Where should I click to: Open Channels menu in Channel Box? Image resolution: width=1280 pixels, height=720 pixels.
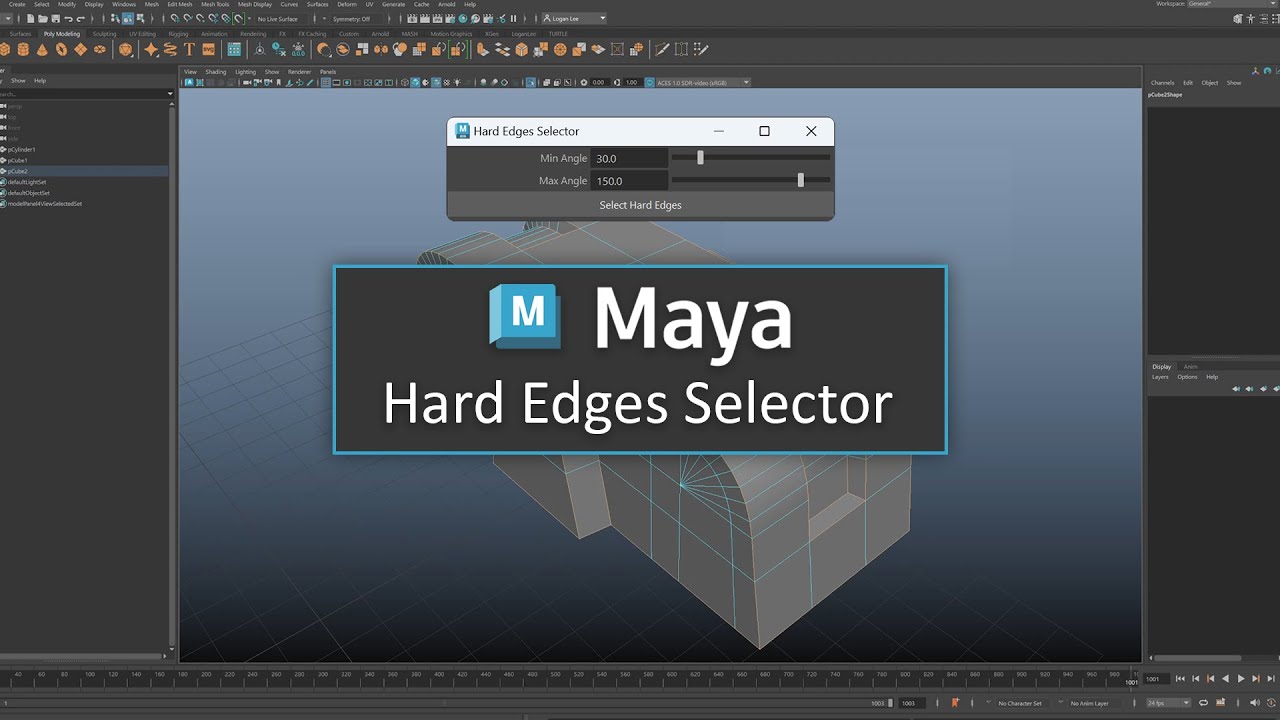(x=1162, y=83)
